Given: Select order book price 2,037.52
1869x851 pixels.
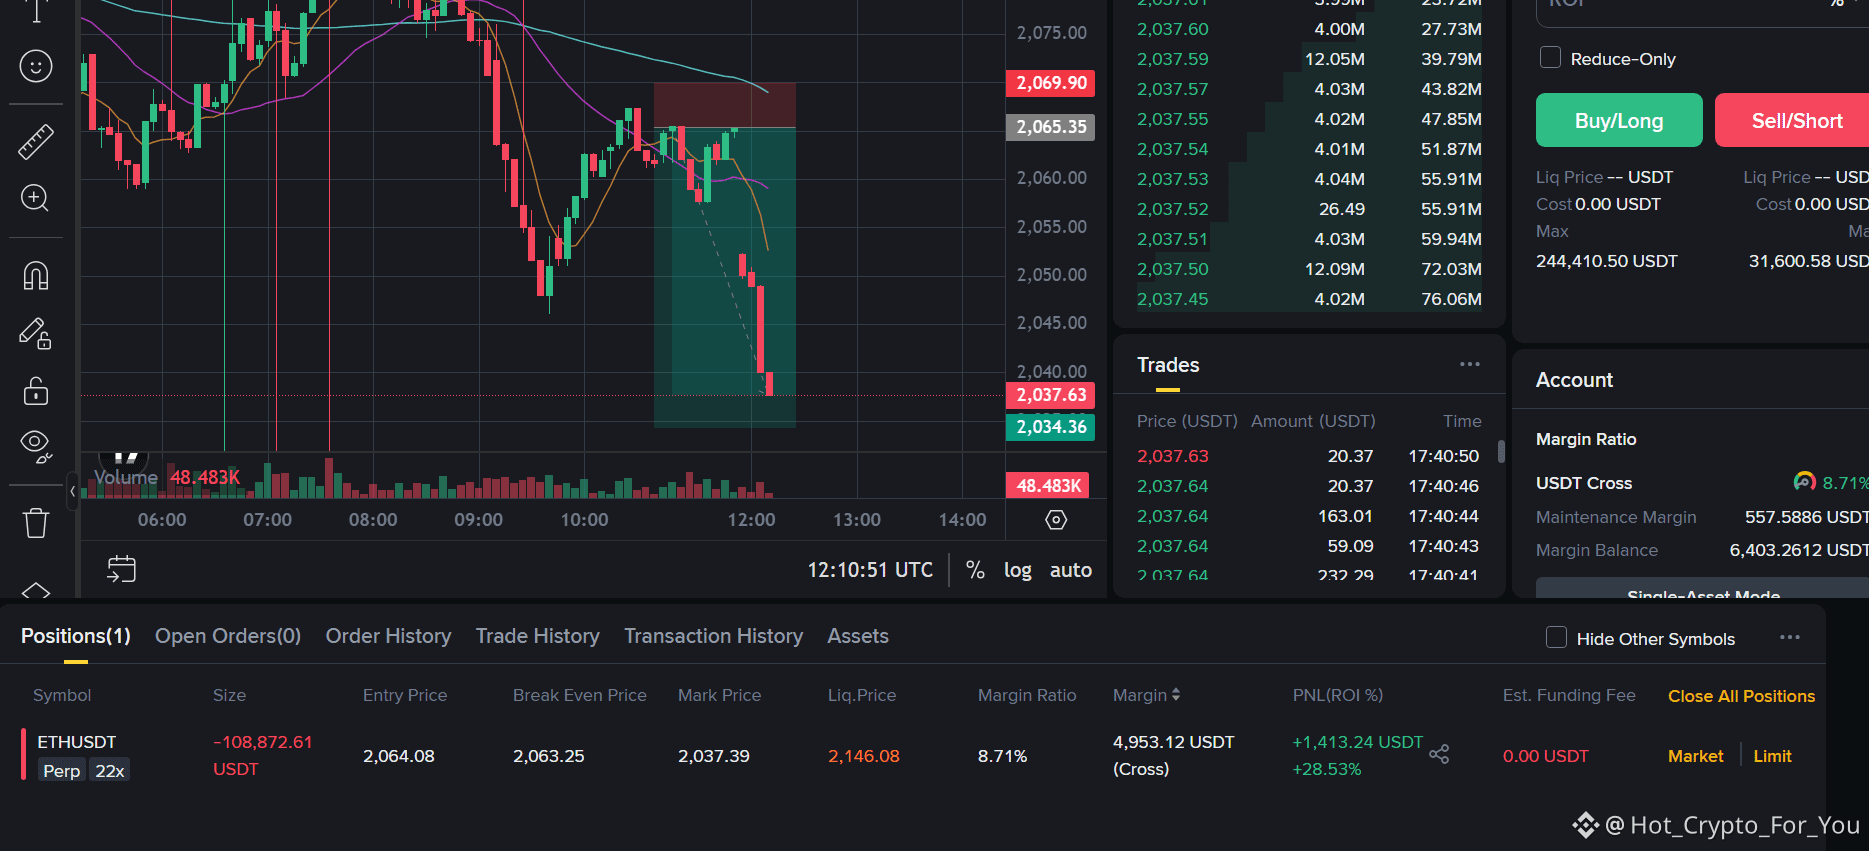Looking at the screenshot, I should 1172,209.
